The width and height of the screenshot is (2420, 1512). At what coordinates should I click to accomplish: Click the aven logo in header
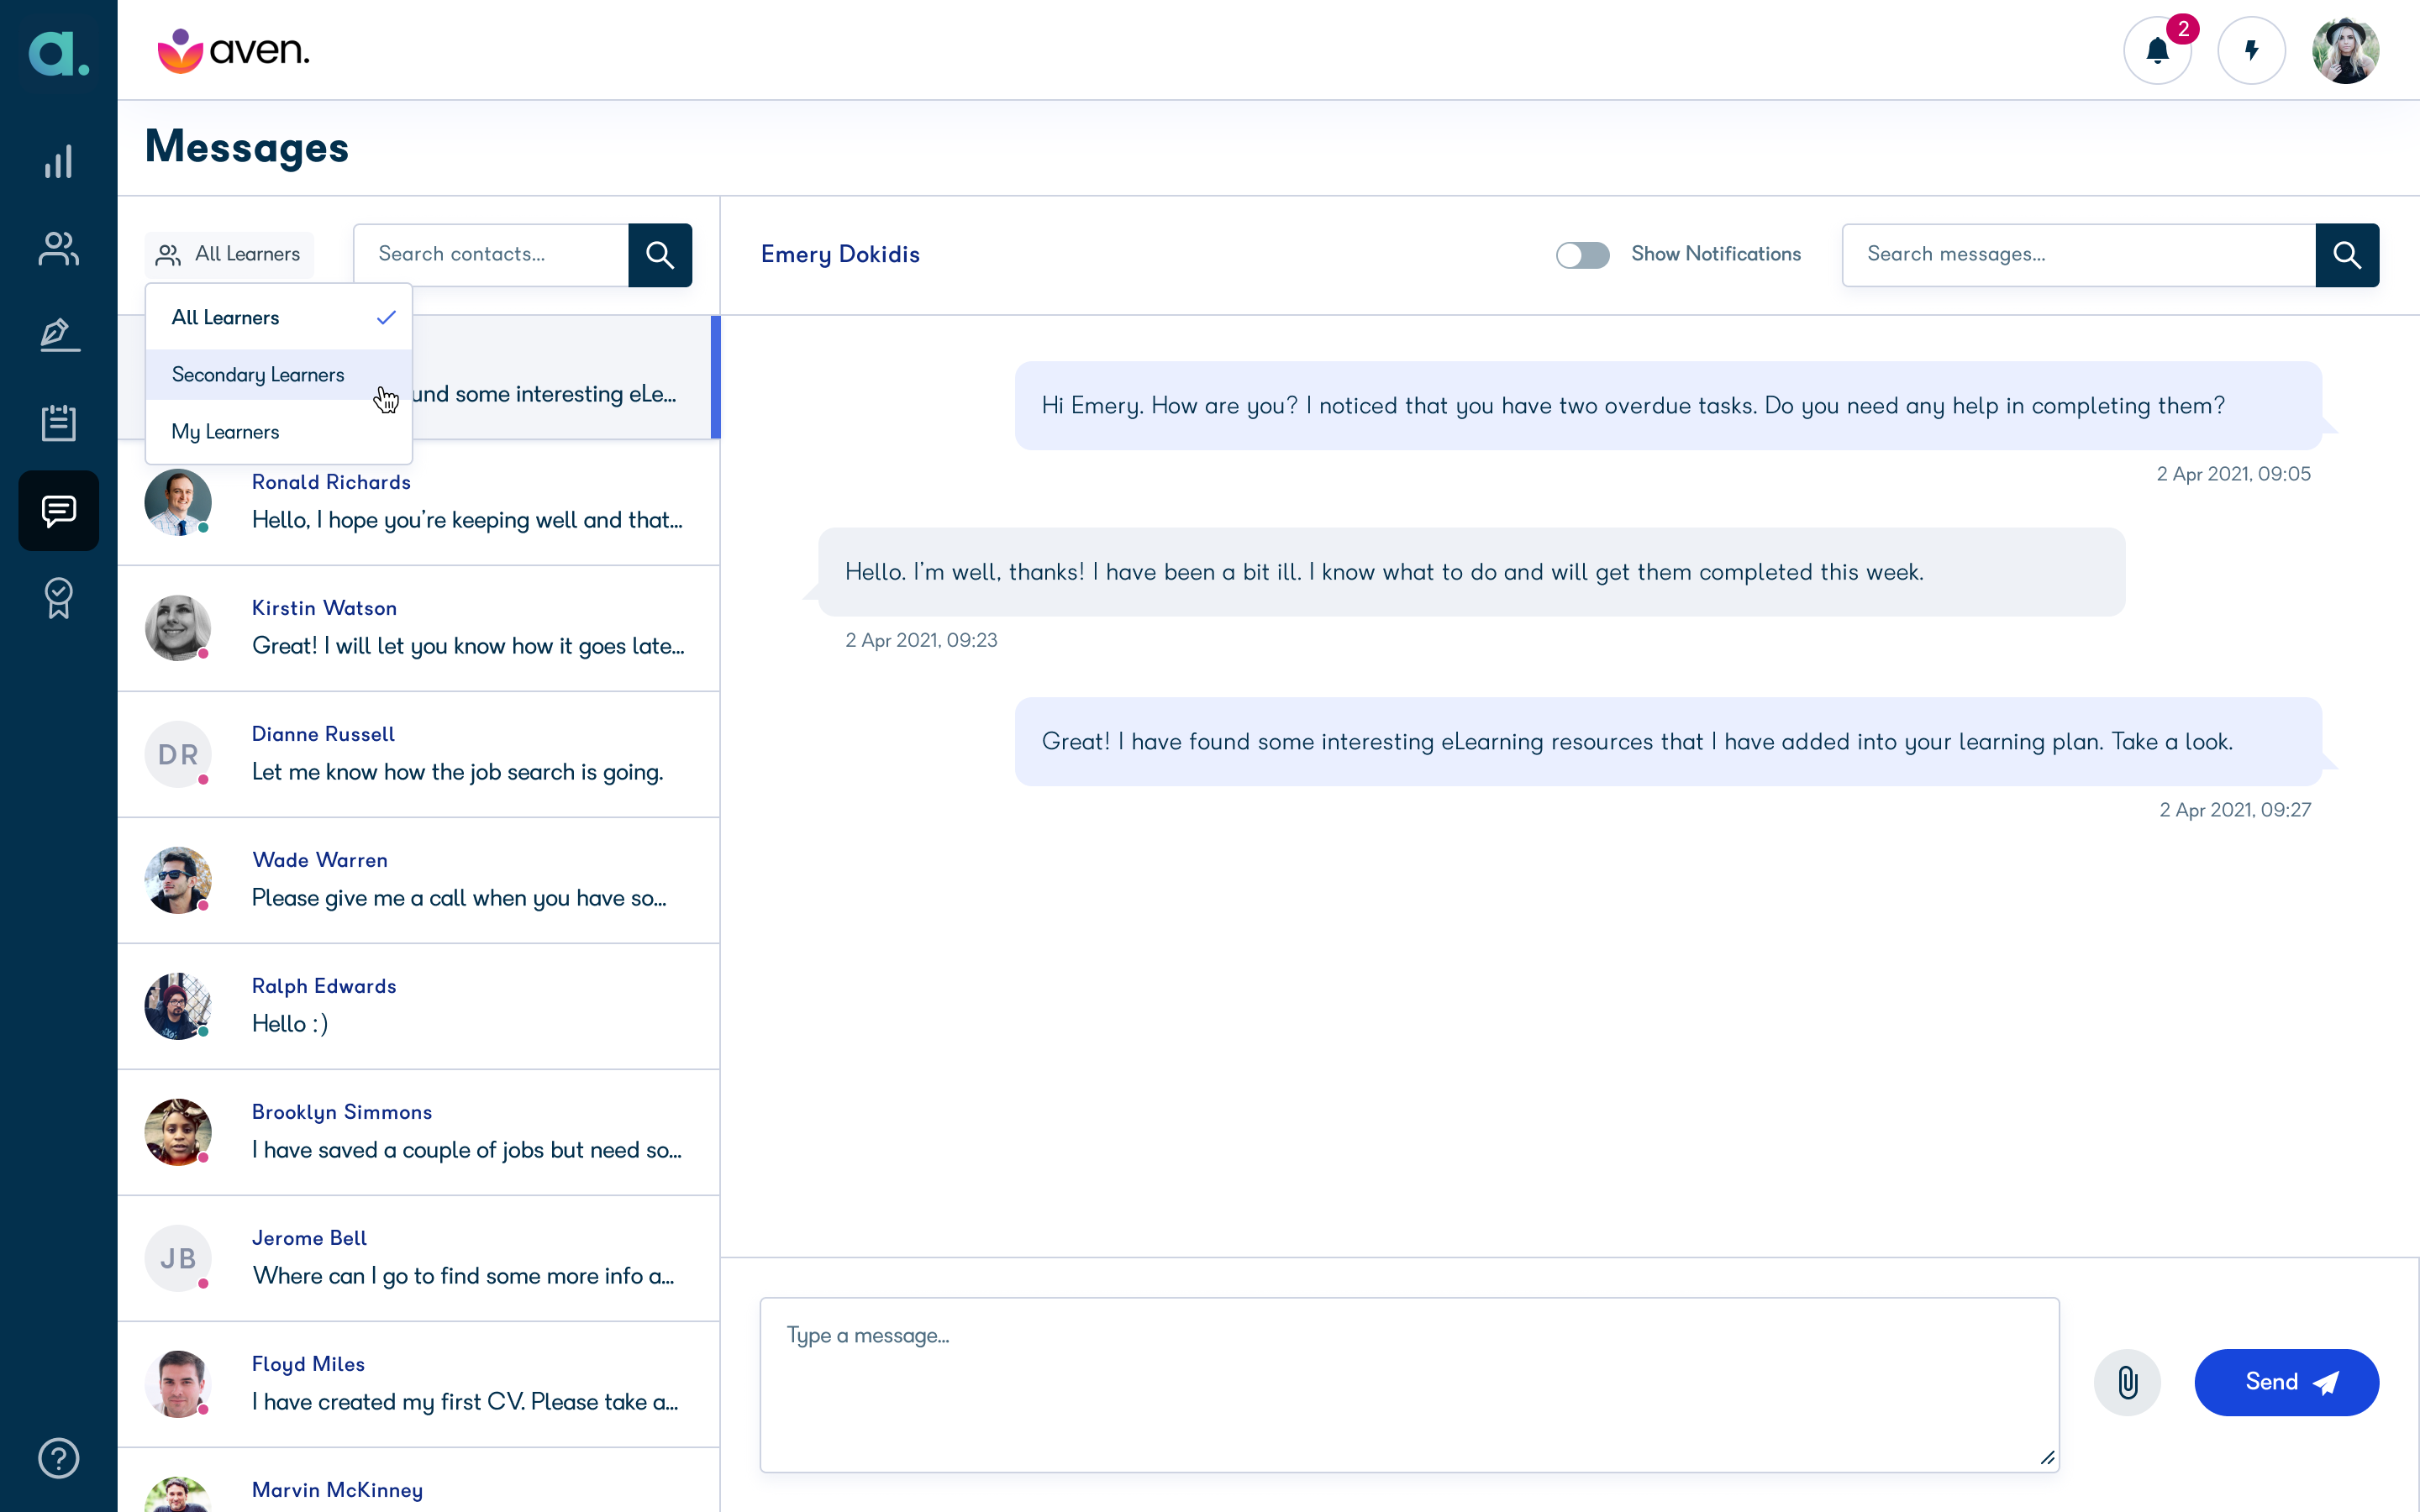coord(233,50)
